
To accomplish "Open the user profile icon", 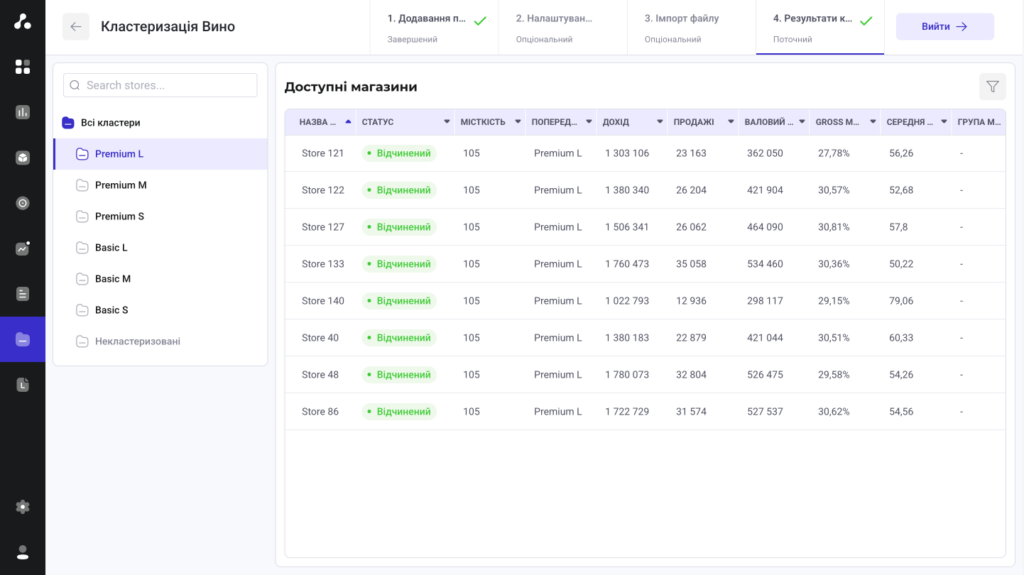I will click(x=22, y=552).
